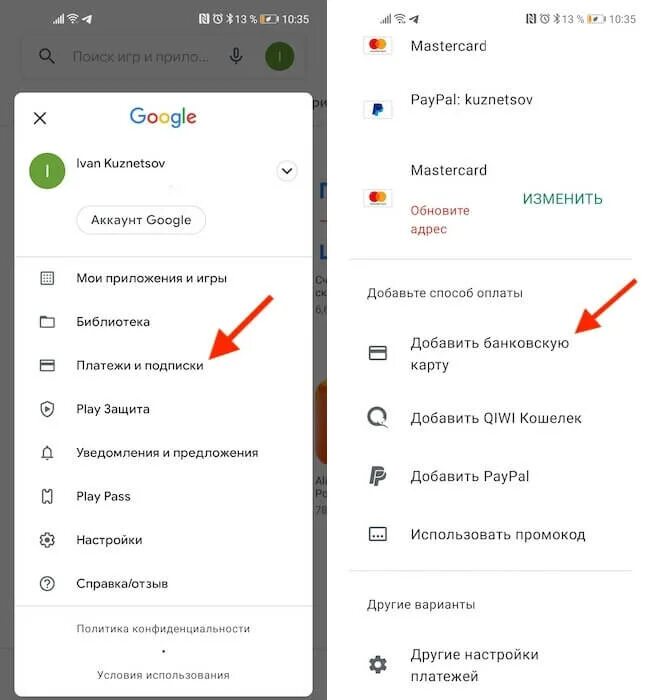Close the Google account menu
Image resolution: width=654 pixels, height=700 pixels.
[40, 118]
